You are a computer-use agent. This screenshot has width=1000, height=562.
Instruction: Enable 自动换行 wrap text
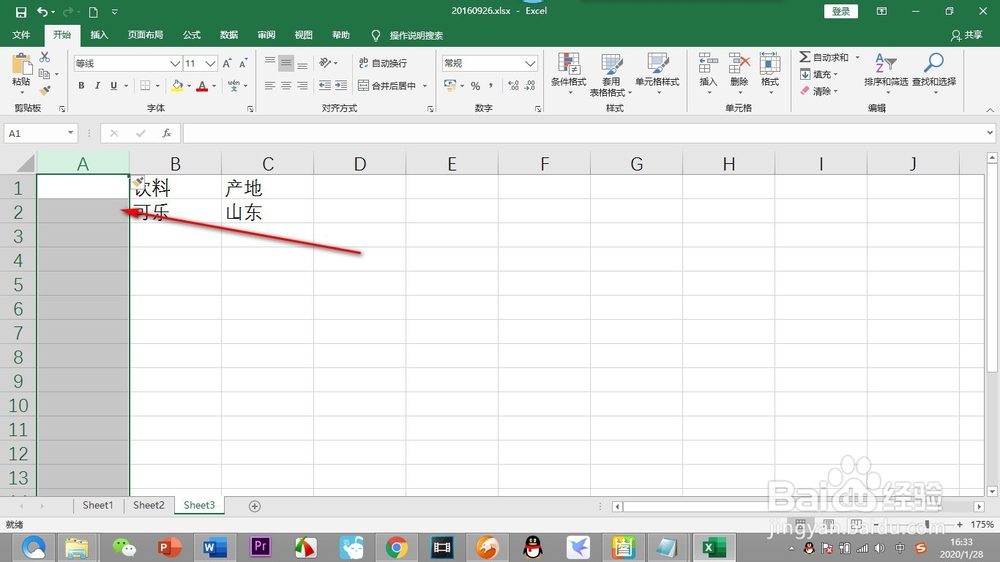[x=383, y=63]
